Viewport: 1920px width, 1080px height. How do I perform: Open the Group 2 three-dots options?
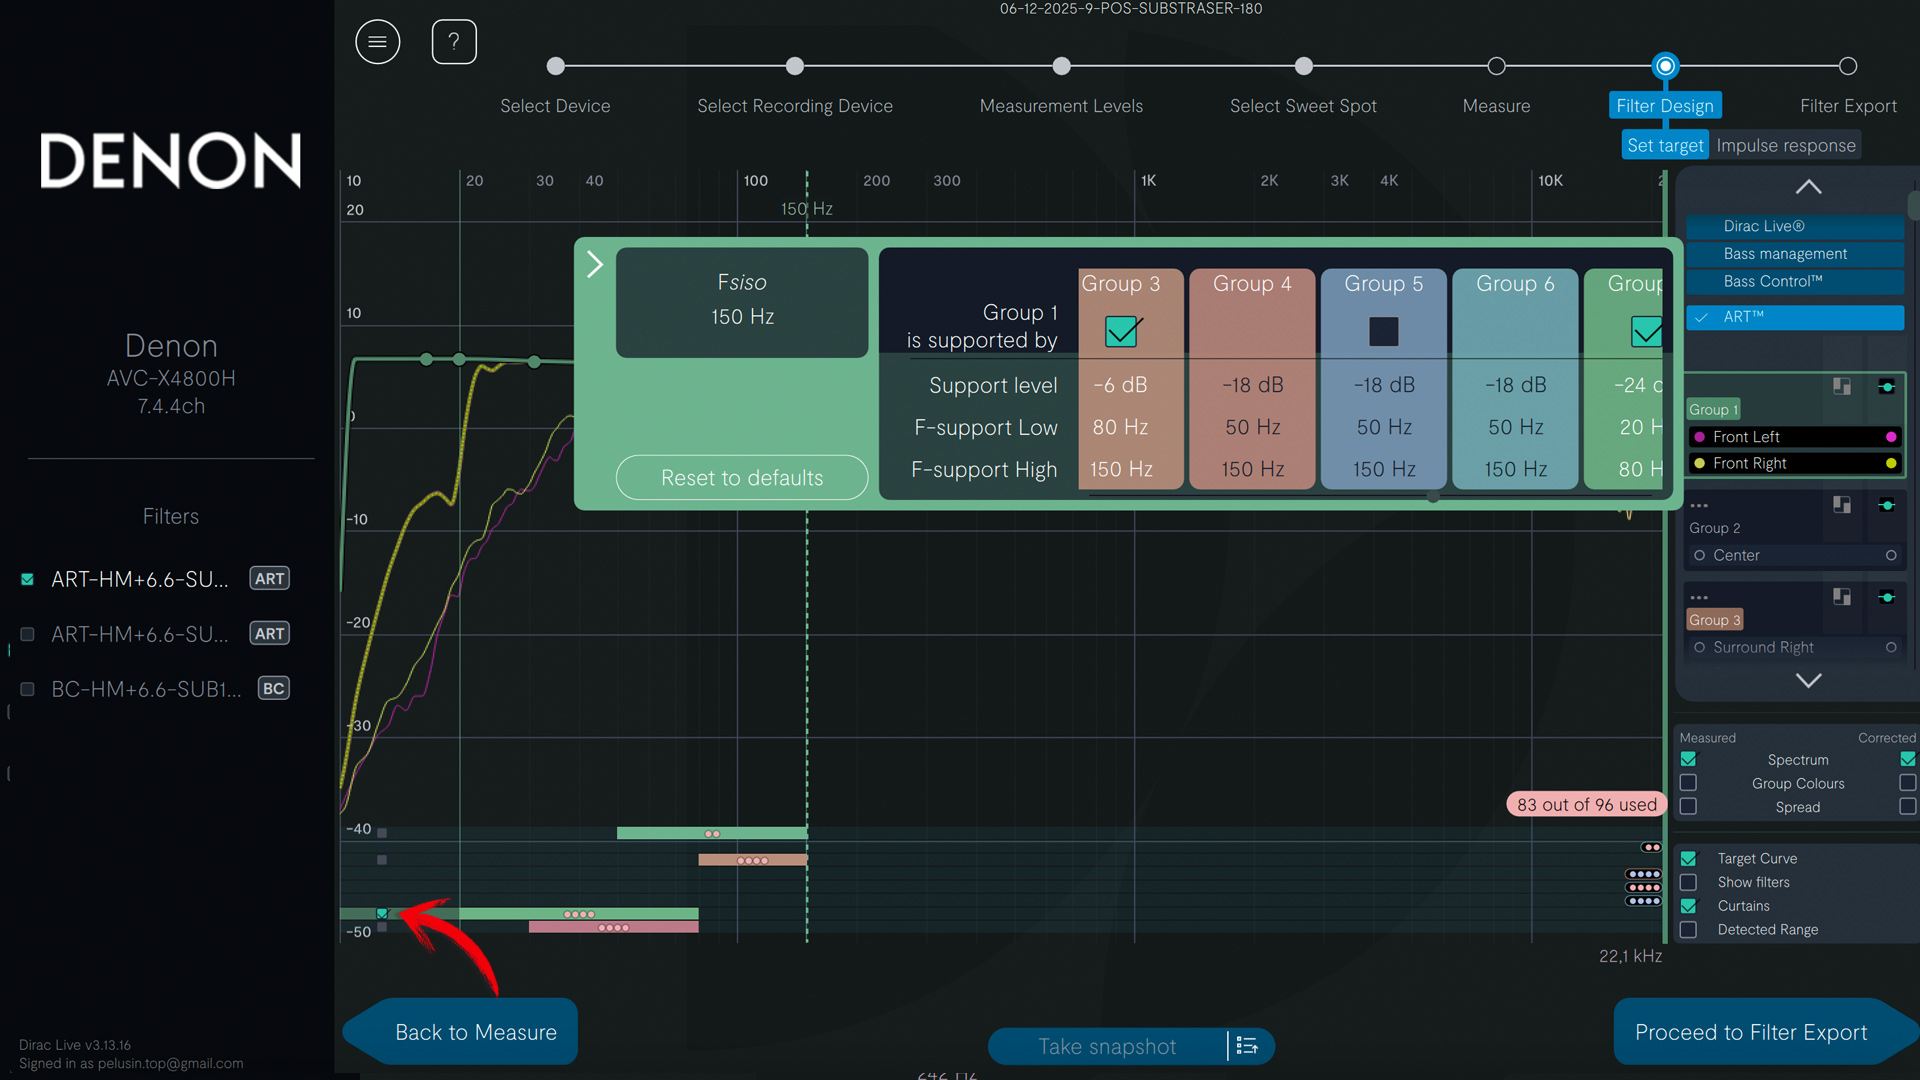pyautogui.click(x=1699, y=506)
